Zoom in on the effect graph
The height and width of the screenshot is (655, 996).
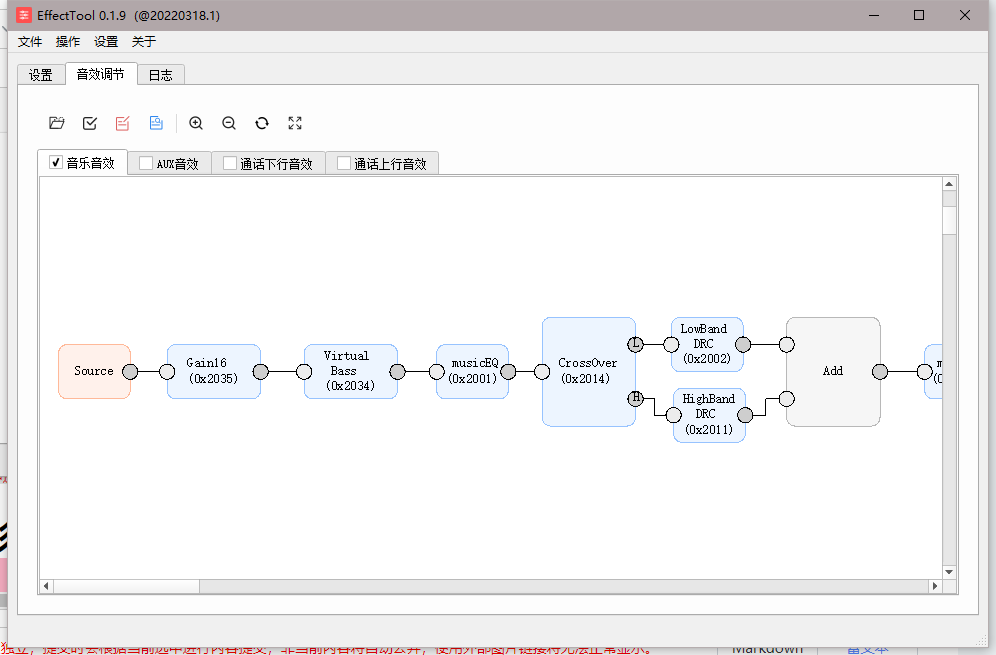tap(196, 123)
